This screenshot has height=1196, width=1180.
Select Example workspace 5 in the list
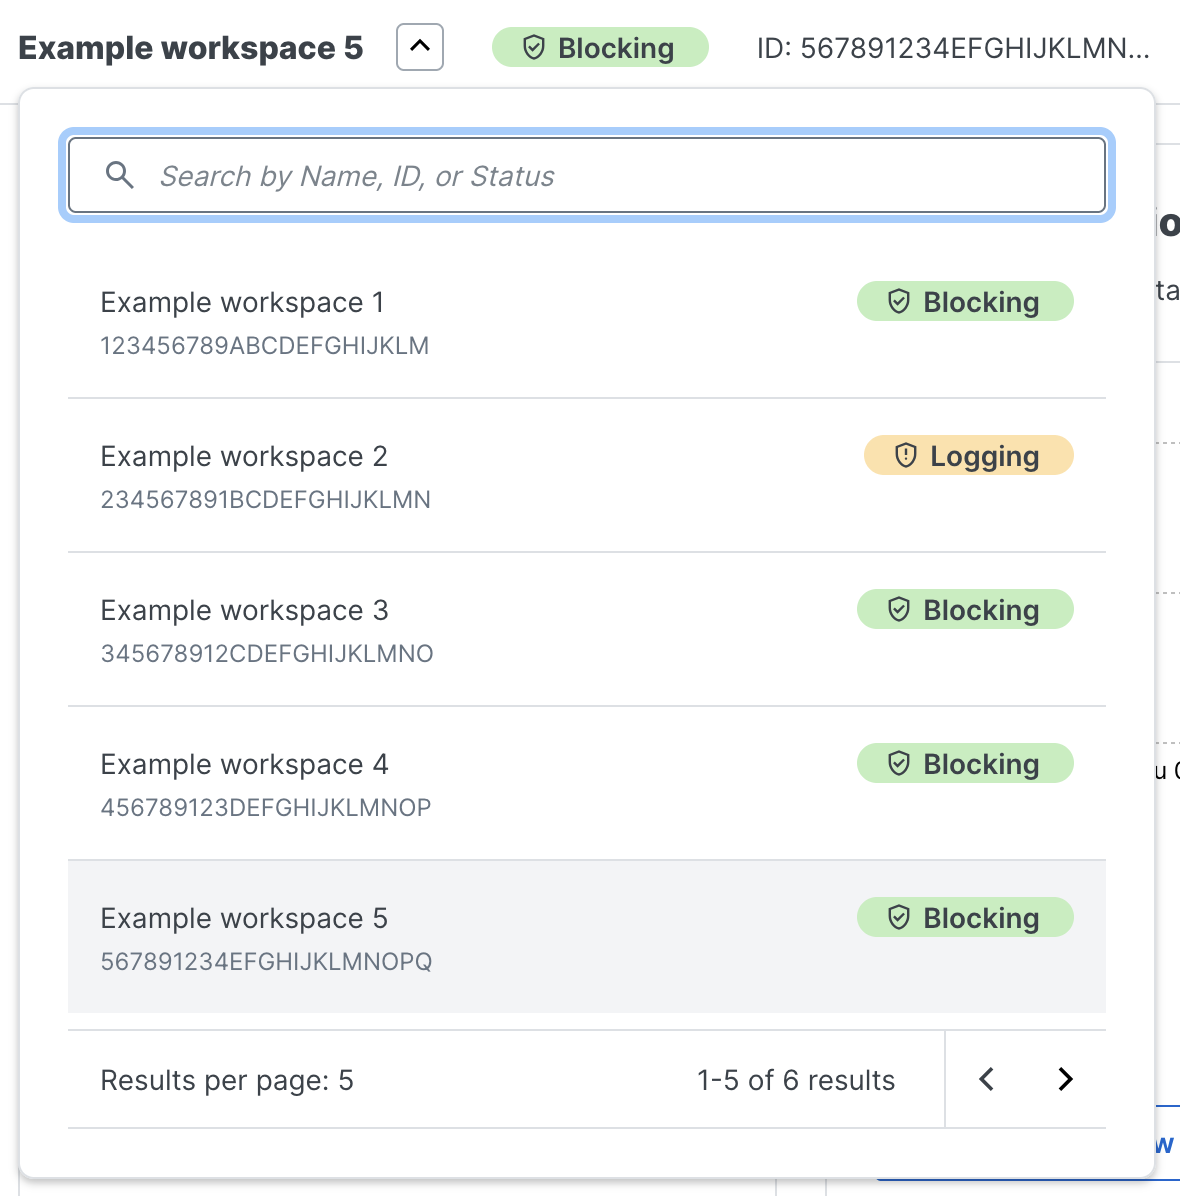pyautogui.click(x=587, y=937)
